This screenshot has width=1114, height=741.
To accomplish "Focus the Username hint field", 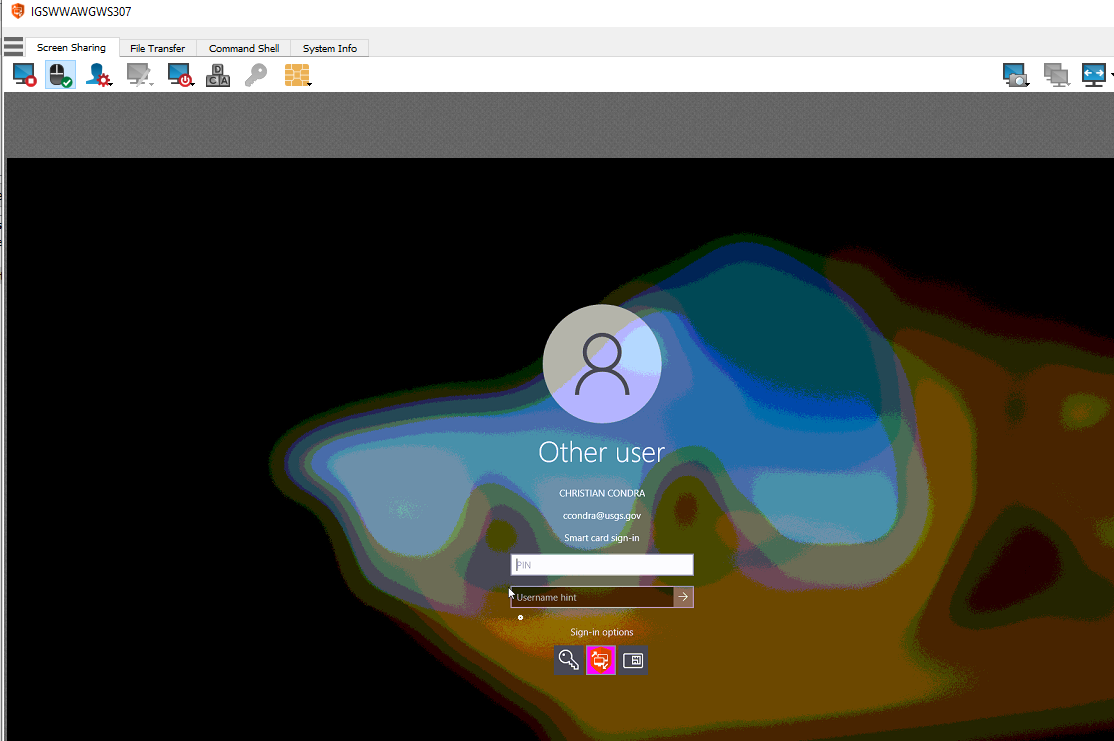I will pos(592,597).
